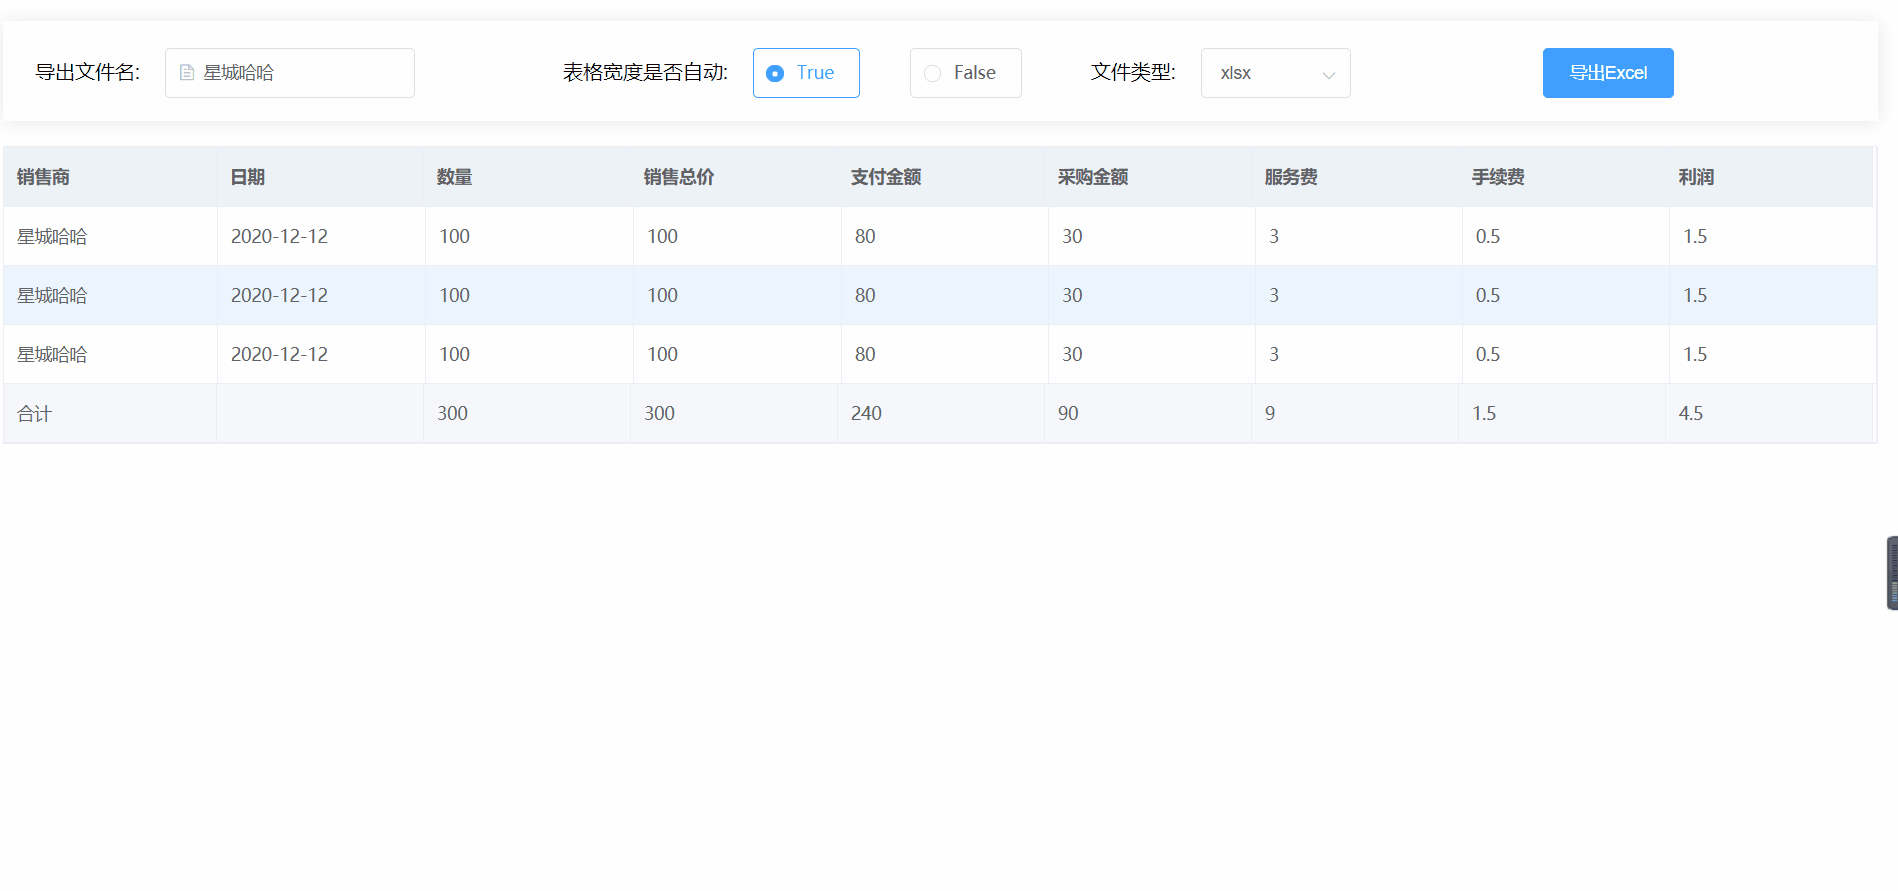The width and height of the screenshot is (1898, 891).
Task: Click the 销售商 column header
Action: pos(43,177)
